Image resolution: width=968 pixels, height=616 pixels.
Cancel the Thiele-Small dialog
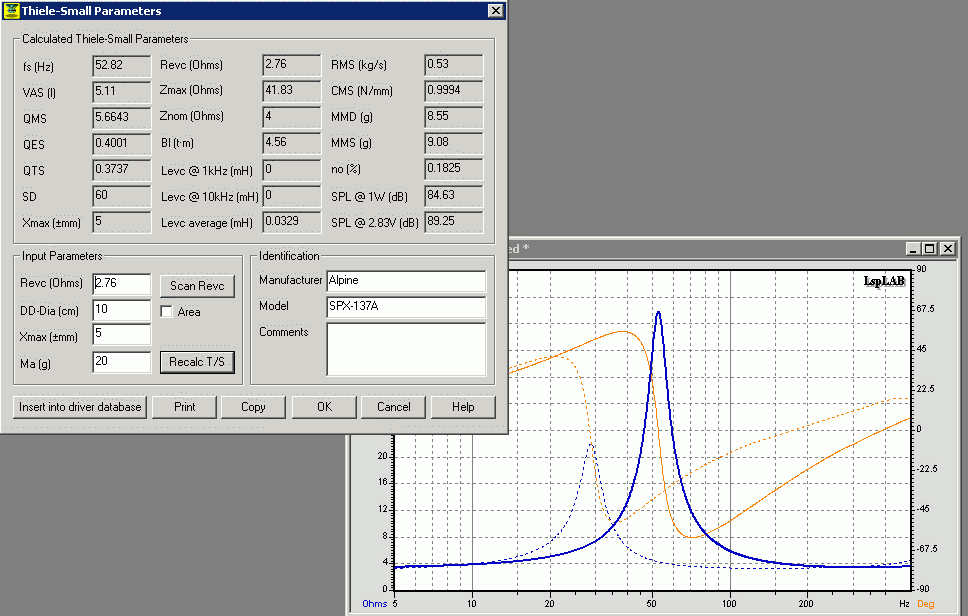(394, 407)
